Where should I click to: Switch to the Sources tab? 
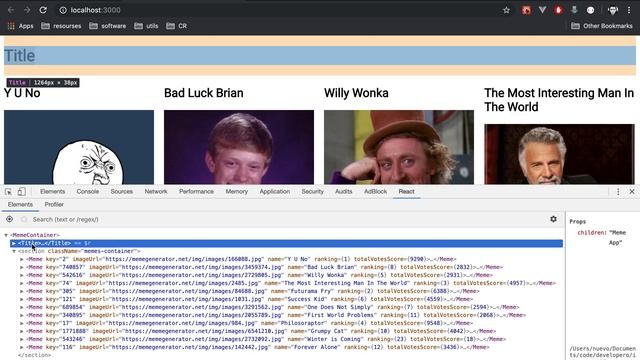coord(122,191)
